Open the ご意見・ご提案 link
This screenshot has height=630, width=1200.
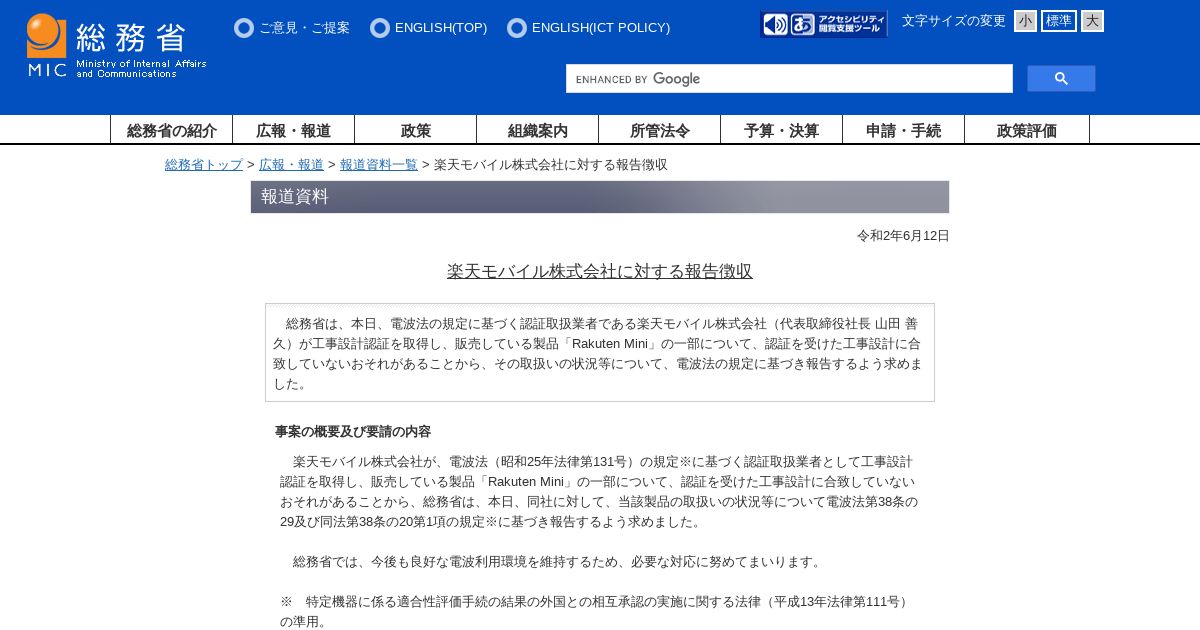click(x=304, y=28)
